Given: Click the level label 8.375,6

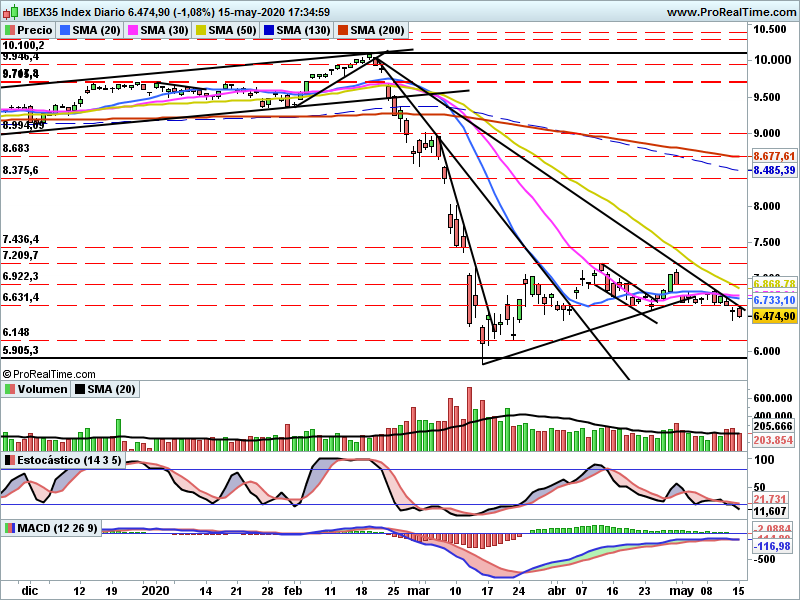Looking at the screenshot, I should [x=20, y=170].
